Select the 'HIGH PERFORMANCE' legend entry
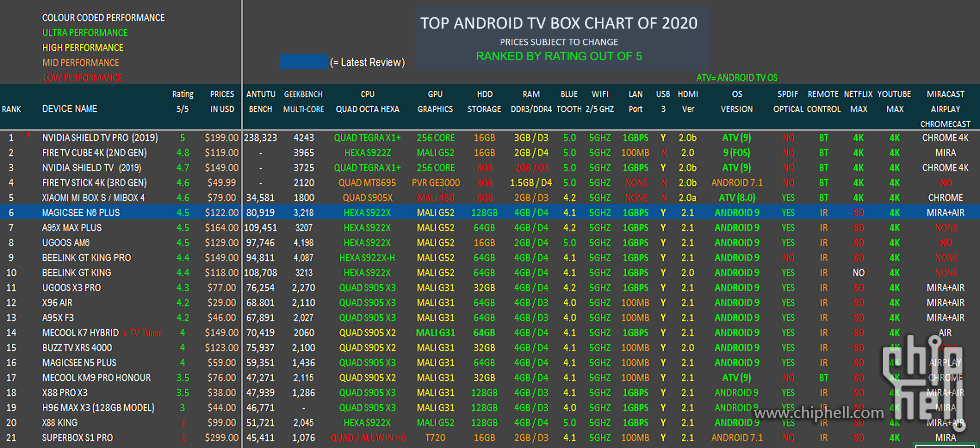The width and height of the screenshot is (980, 448). pyautogui.click(x=82, y=47)
